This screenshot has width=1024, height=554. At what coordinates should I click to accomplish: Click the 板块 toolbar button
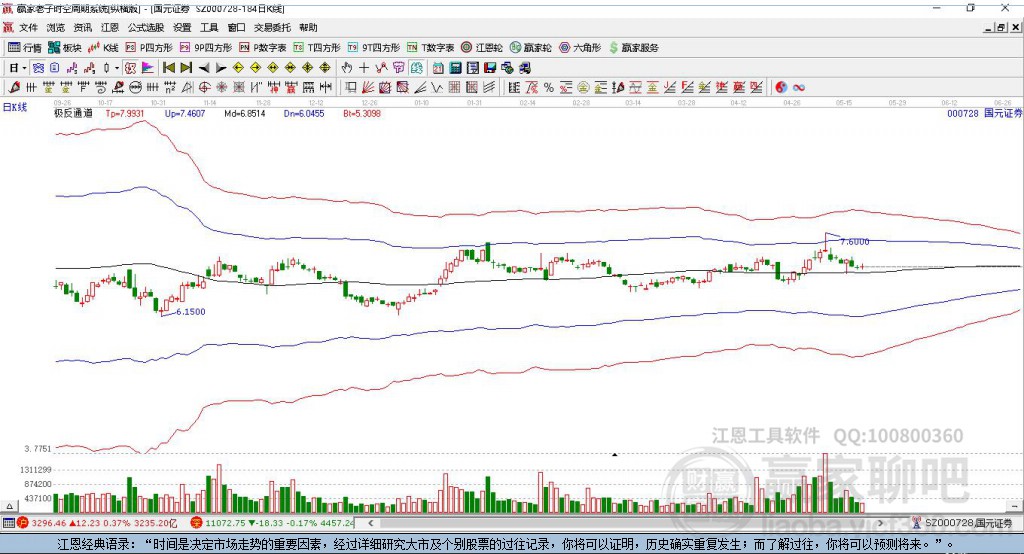(64, 48)
